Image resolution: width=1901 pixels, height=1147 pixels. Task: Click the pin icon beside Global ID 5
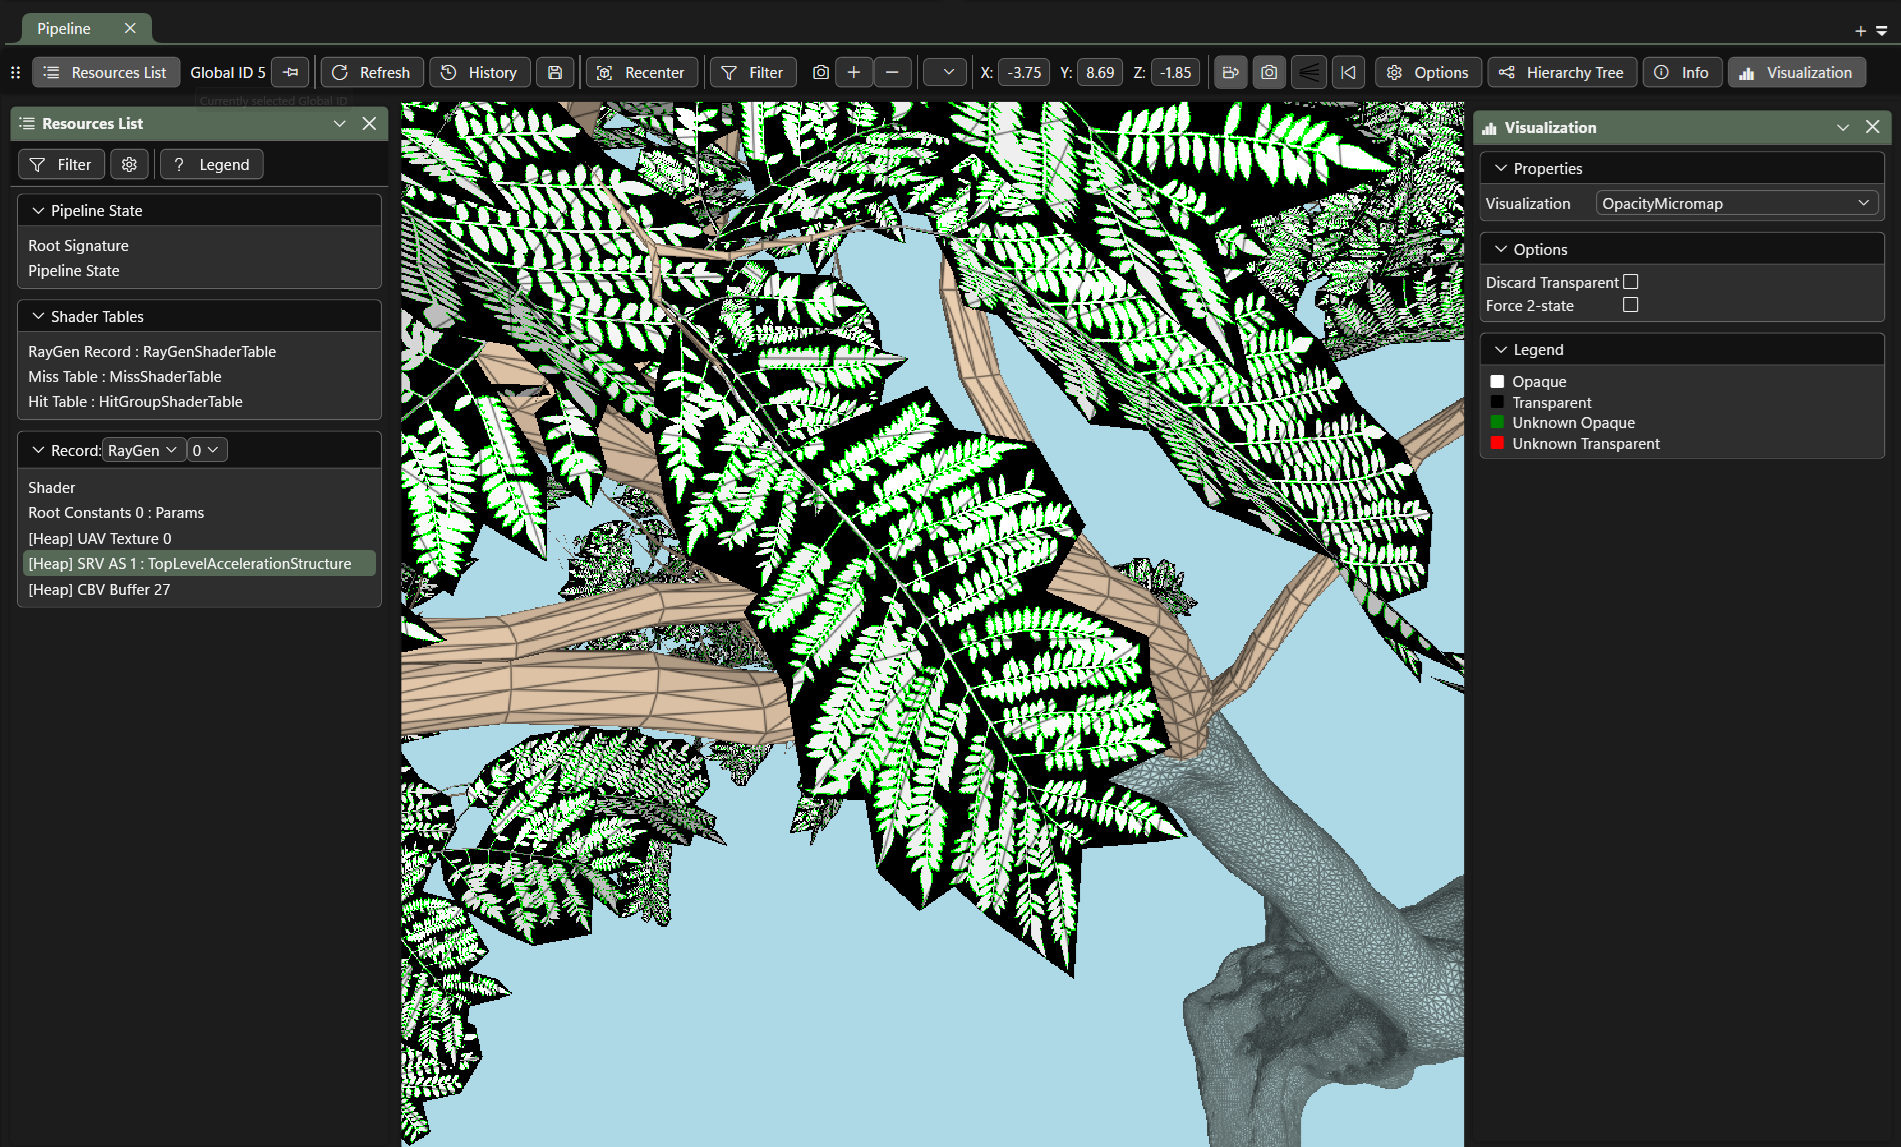point(290,72)
